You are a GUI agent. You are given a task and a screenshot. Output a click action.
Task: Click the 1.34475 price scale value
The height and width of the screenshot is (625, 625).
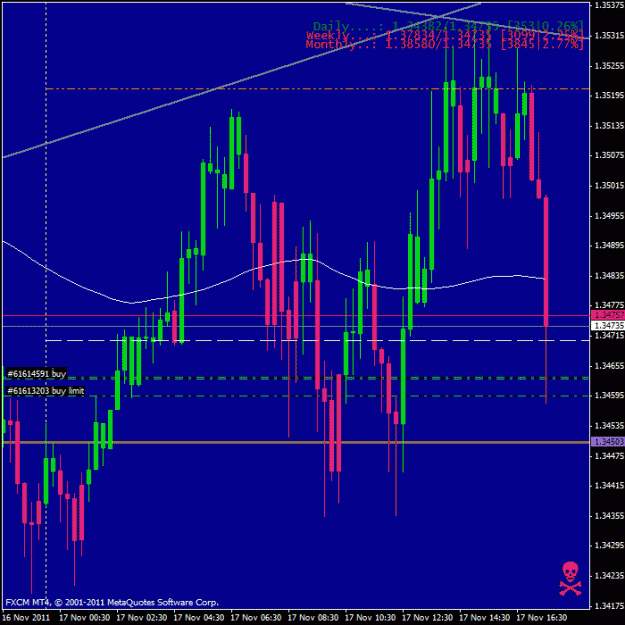click(x=609, y=456)
